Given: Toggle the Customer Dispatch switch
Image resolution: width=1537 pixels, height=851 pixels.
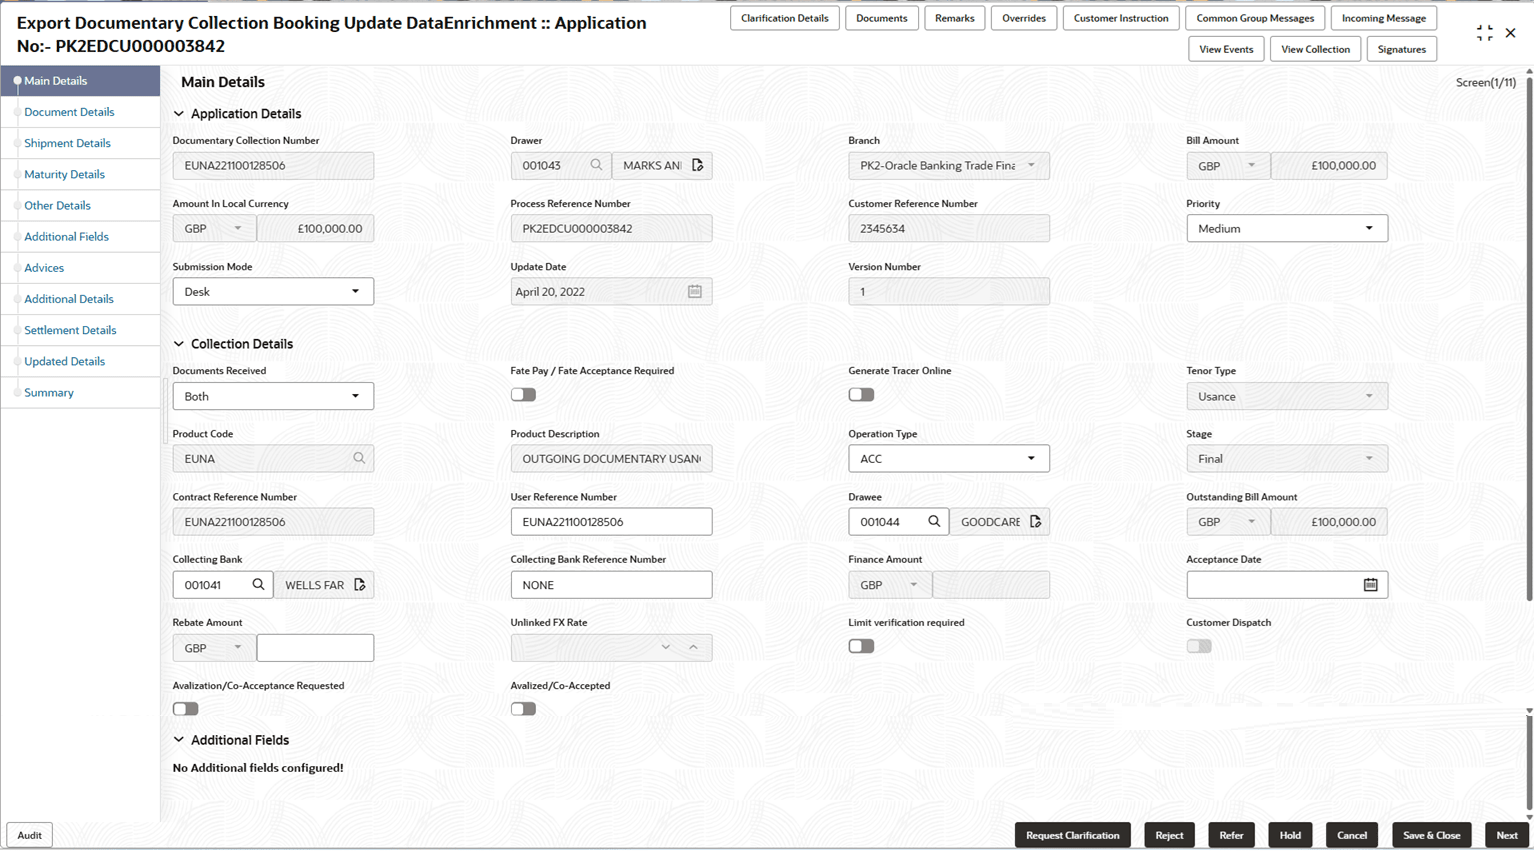Looking at the screenshot, I should coord(1199,646).
